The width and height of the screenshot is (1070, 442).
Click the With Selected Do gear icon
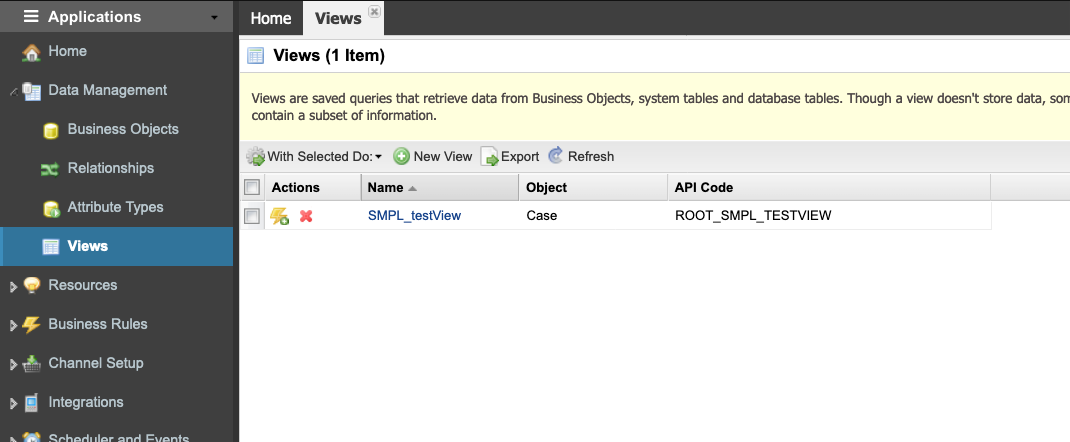[x=255, y=157]
